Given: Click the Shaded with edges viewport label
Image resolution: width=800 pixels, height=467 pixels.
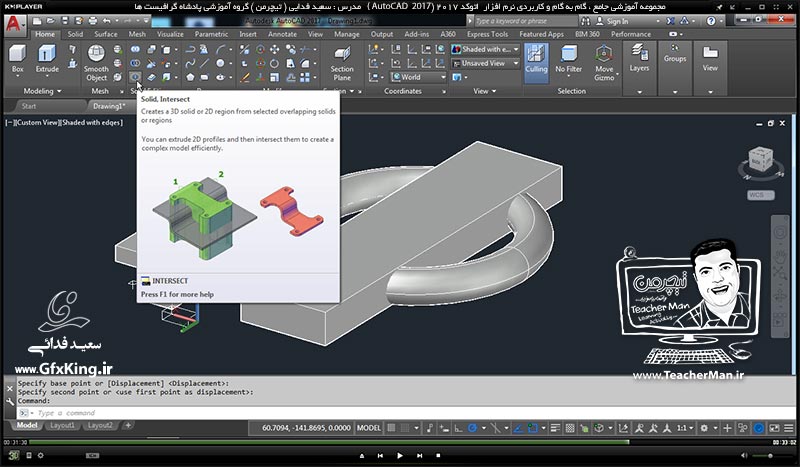Looking at the screenshot, I should (91, 122).
